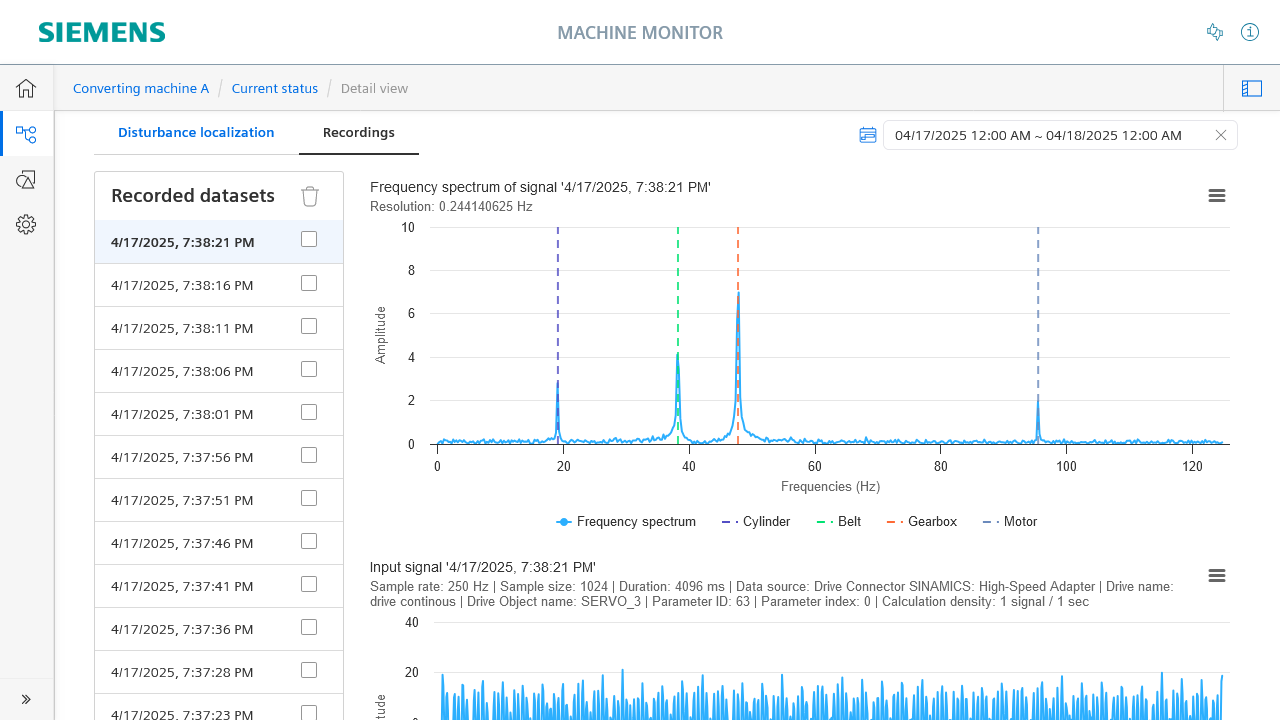Screen dimensions: 1280x720
Task: Delete recorded datasets with trash icon
Action: point(310,196)
